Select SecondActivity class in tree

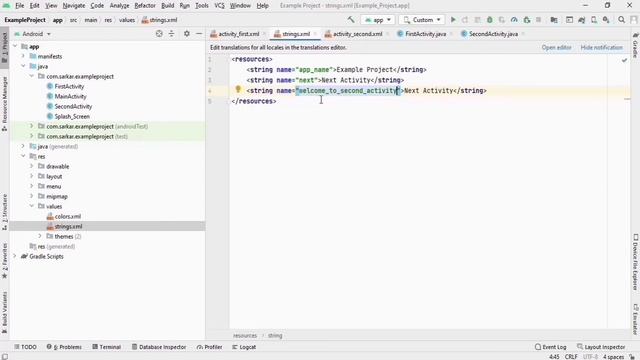[73, 106]
